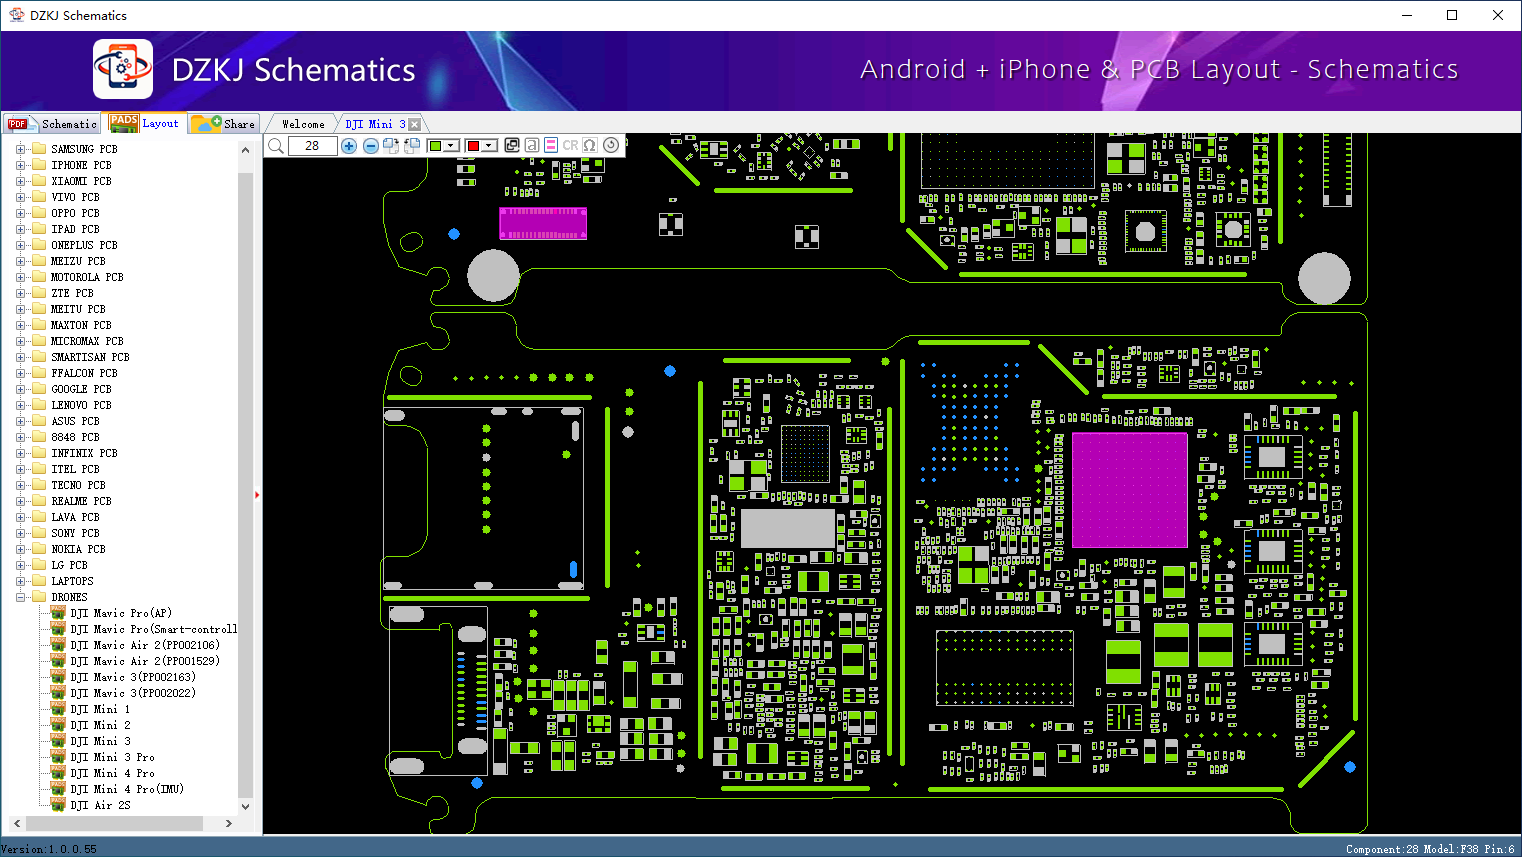1522x857 pixels.
Task: Open DJI Mini 2 layout
Action: 100,725
